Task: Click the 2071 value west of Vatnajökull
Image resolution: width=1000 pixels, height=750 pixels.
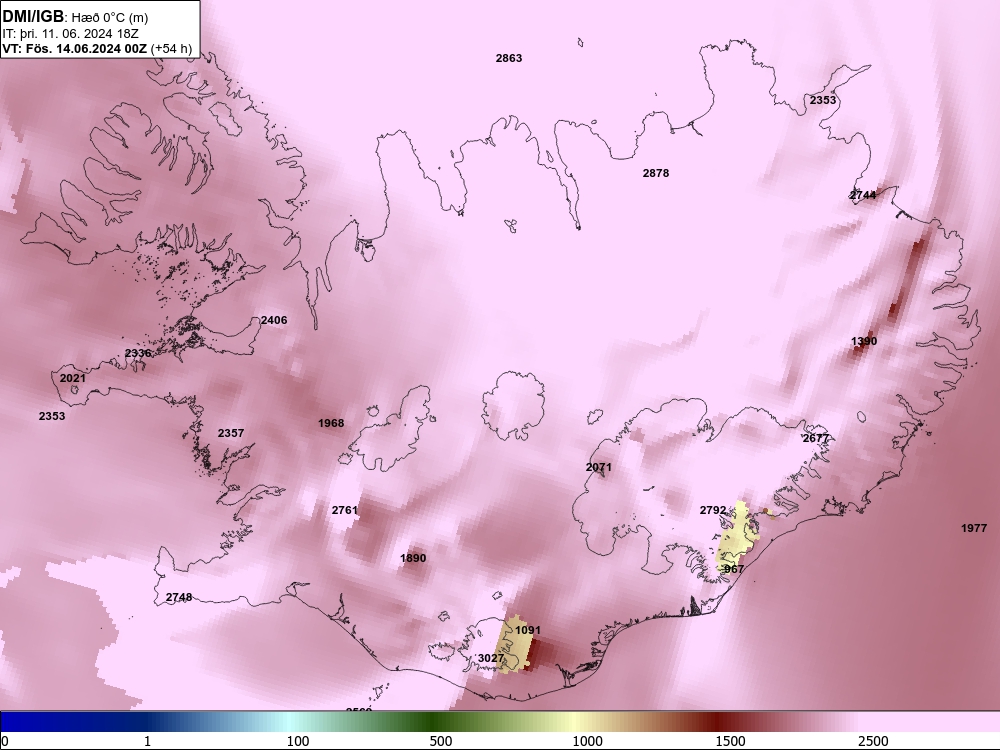Action: (x=599, y=467)
